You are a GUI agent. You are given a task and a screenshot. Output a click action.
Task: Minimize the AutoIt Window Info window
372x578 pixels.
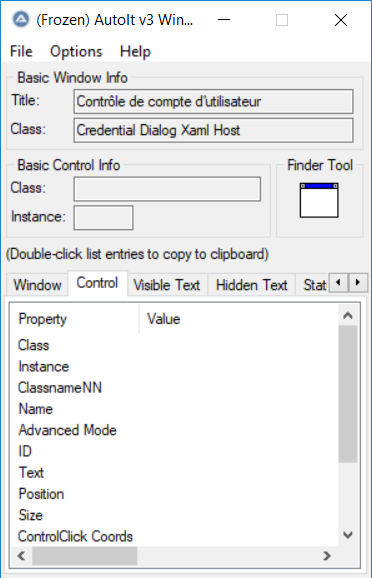click(x=224, y=20)
